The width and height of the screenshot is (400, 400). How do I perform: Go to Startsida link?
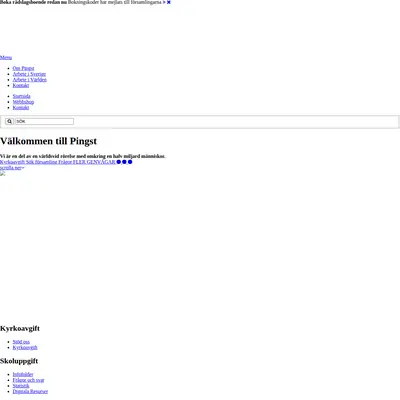(x=21, y=96)
